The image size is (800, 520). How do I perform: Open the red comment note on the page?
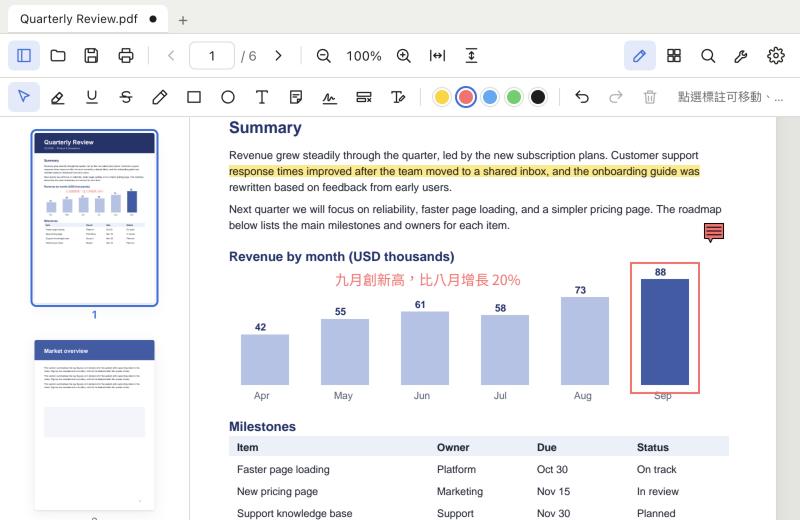[x=714, y=232]
